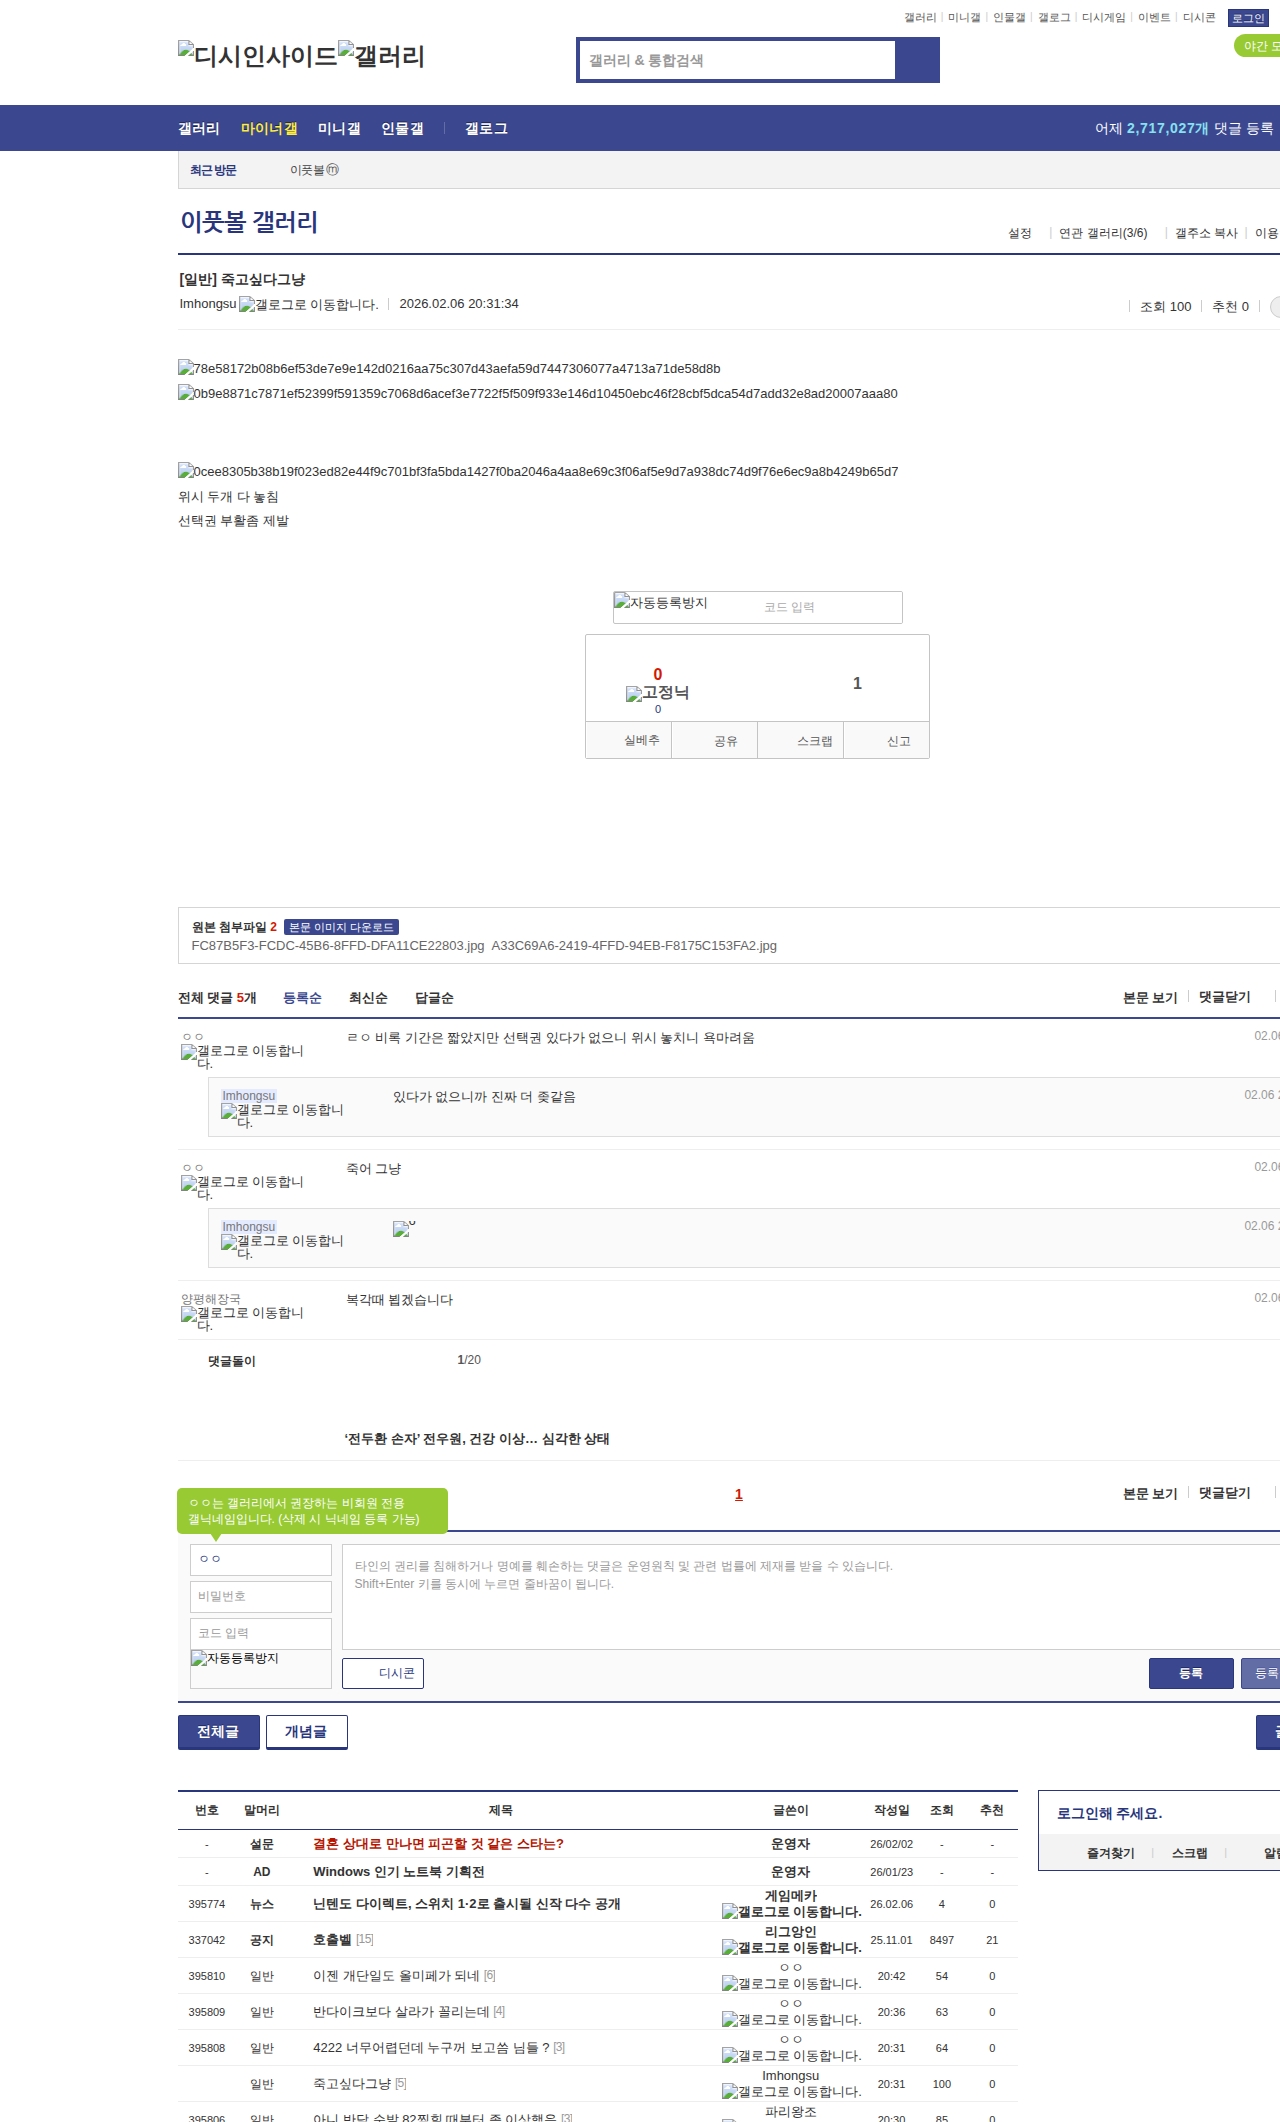
Task: Sort comments by 최신순
Action: coord(368,998)
